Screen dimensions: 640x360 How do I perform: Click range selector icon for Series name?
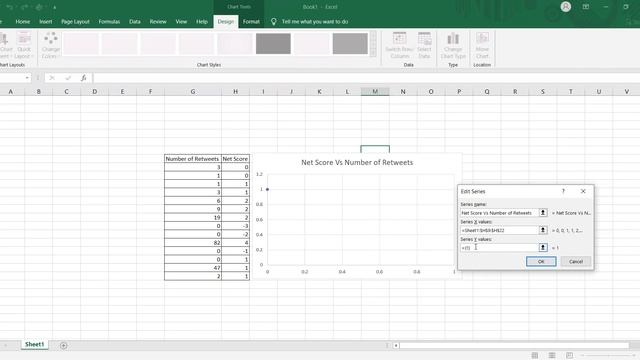tap(543, 213)
